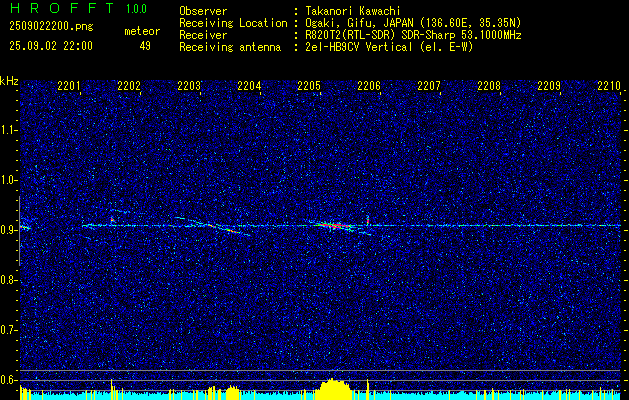Select the filename 2509022200.png
The height and width of the screenshot is (400, 629).
point(51,26)
